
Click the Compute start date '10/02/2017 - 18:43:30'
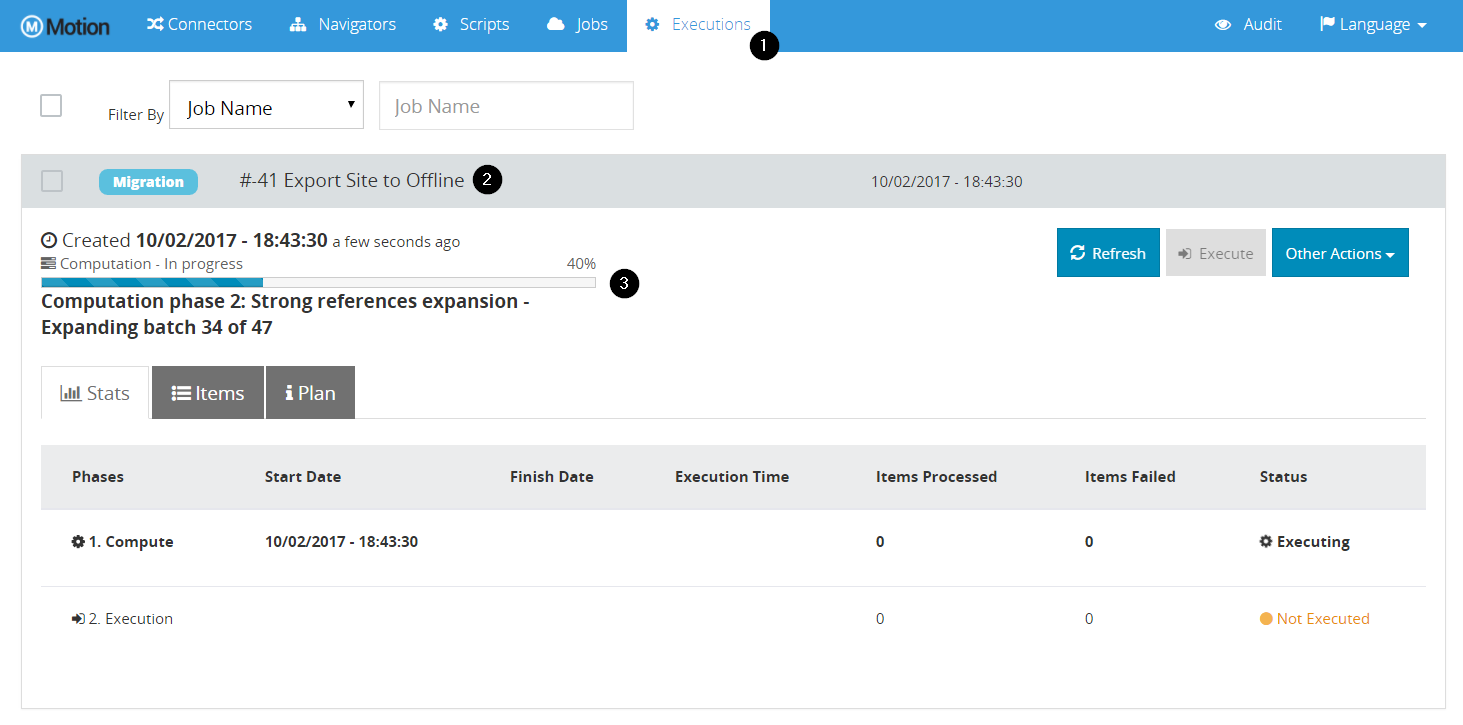point(341,542)
